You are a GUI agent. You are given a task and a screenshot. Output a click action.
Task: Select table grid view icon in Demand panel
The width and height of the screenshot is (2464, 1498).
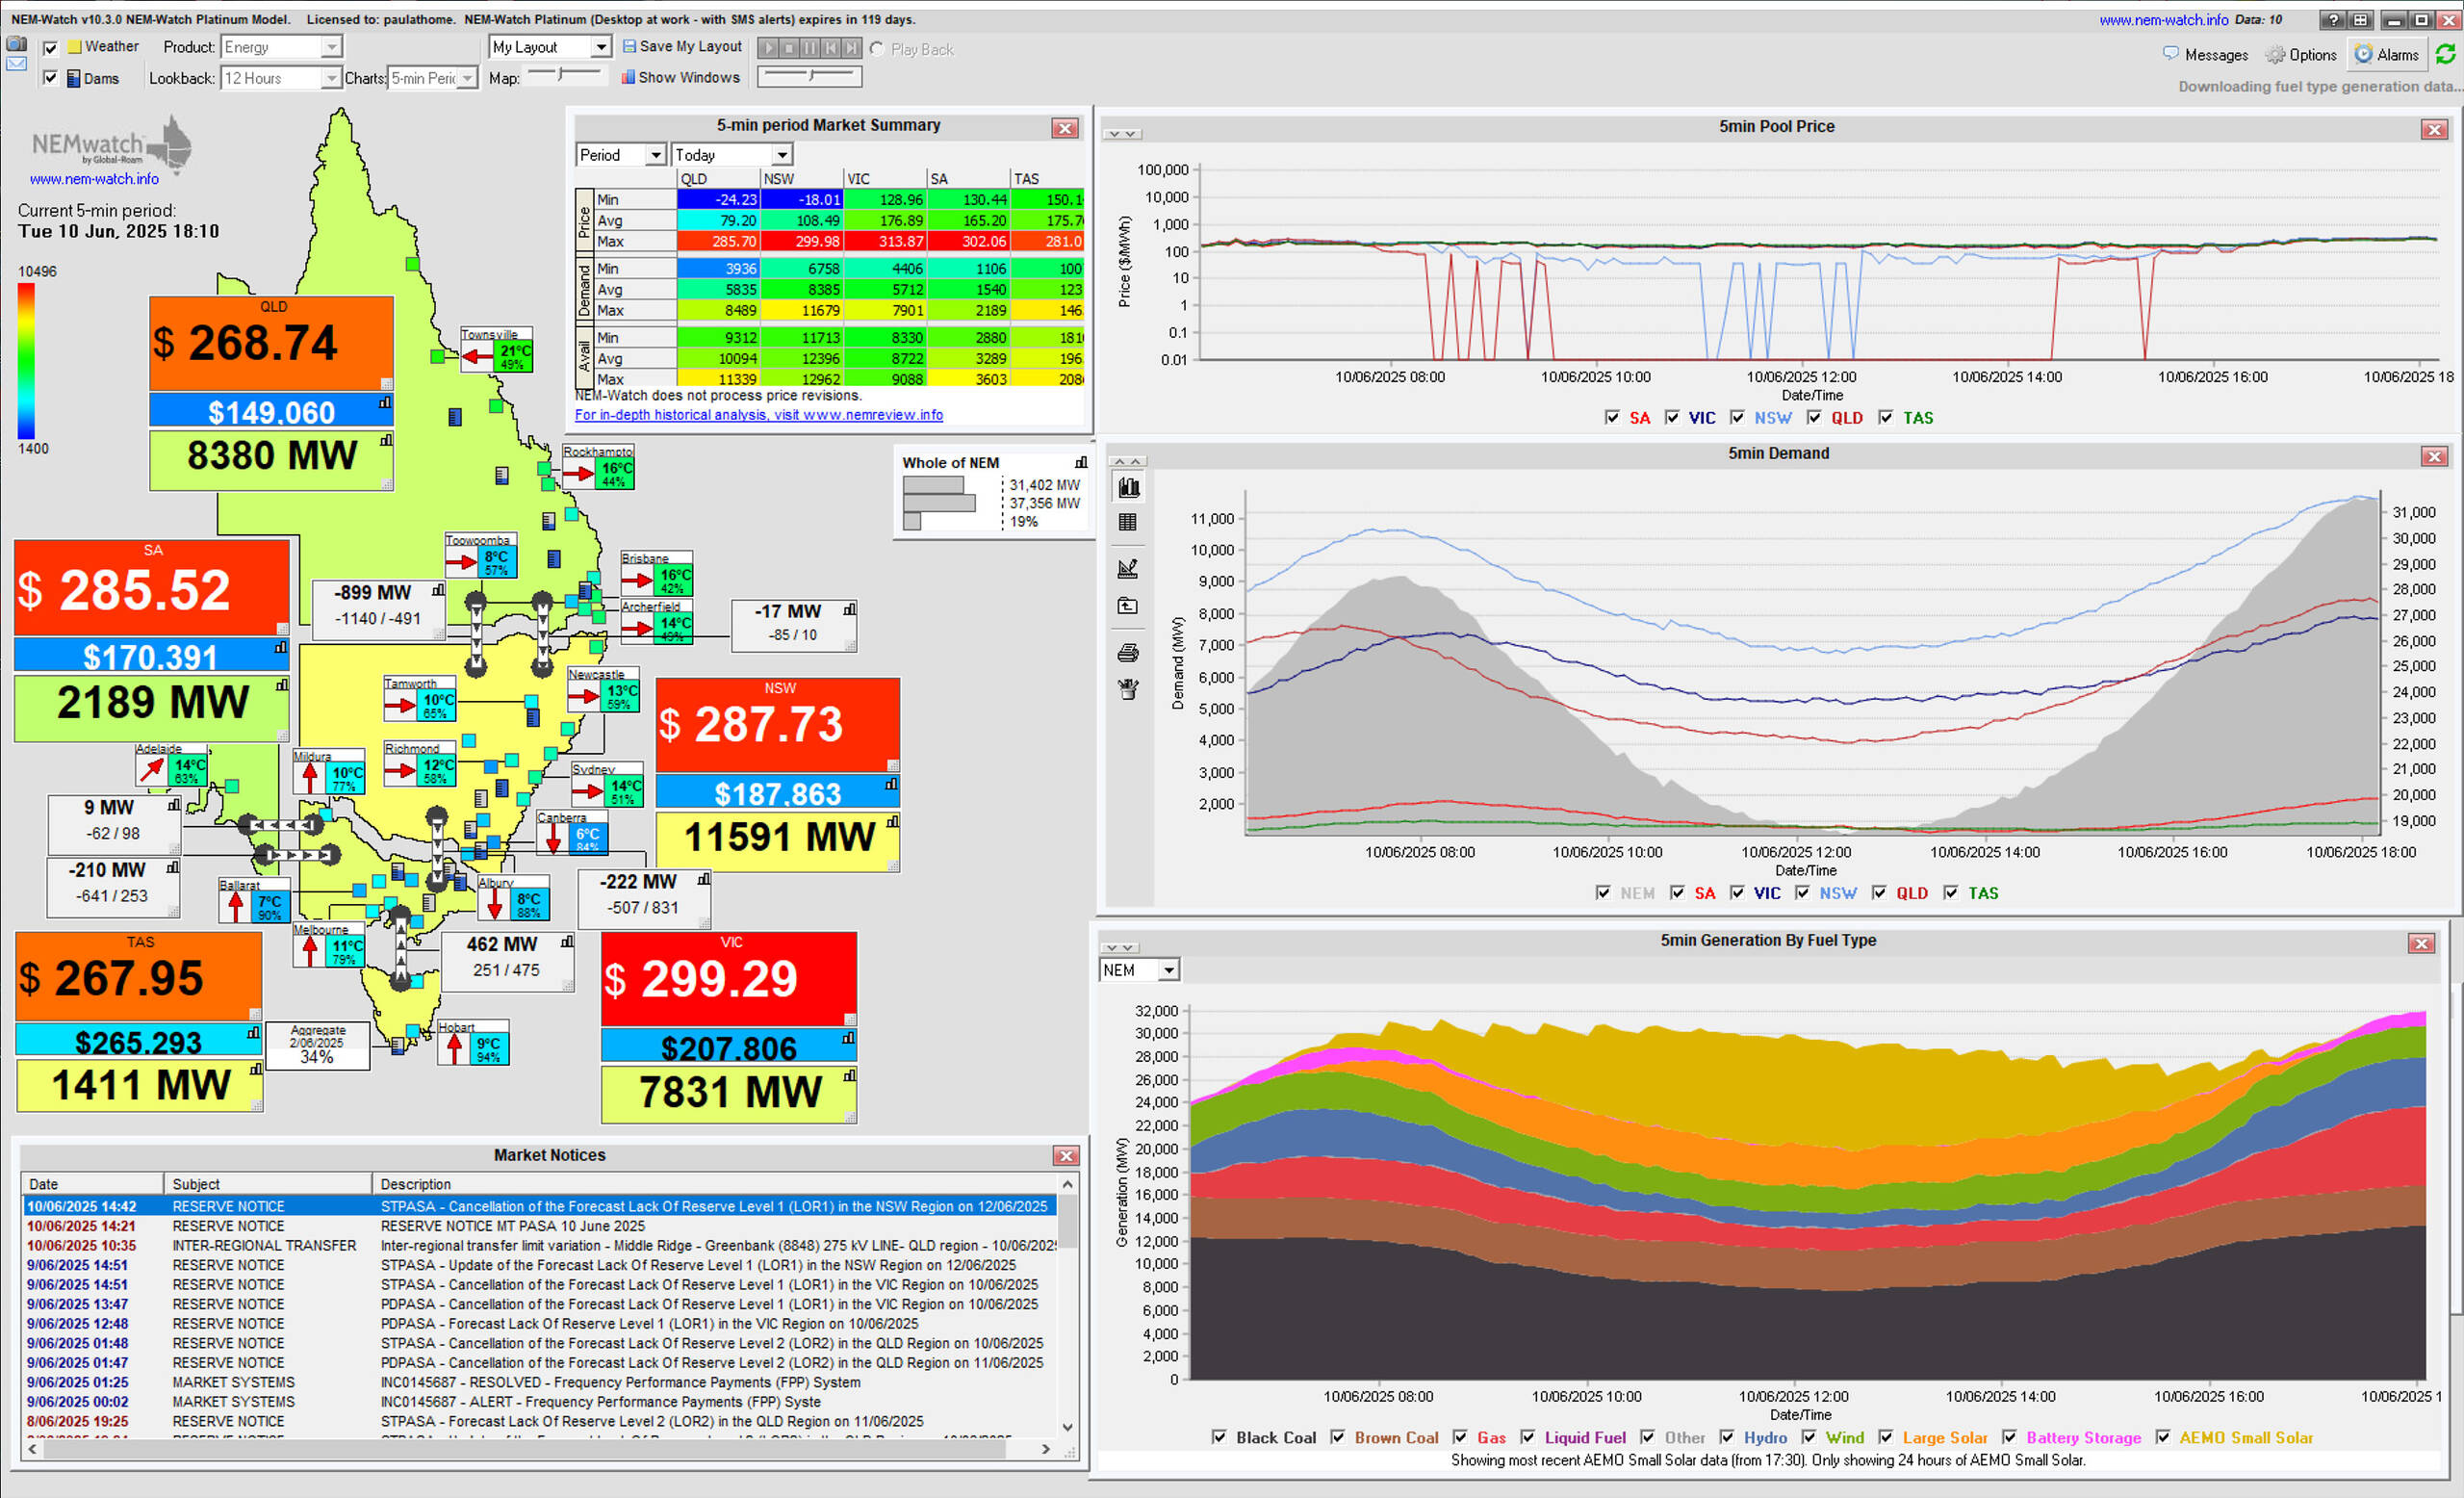point(1128,522)
